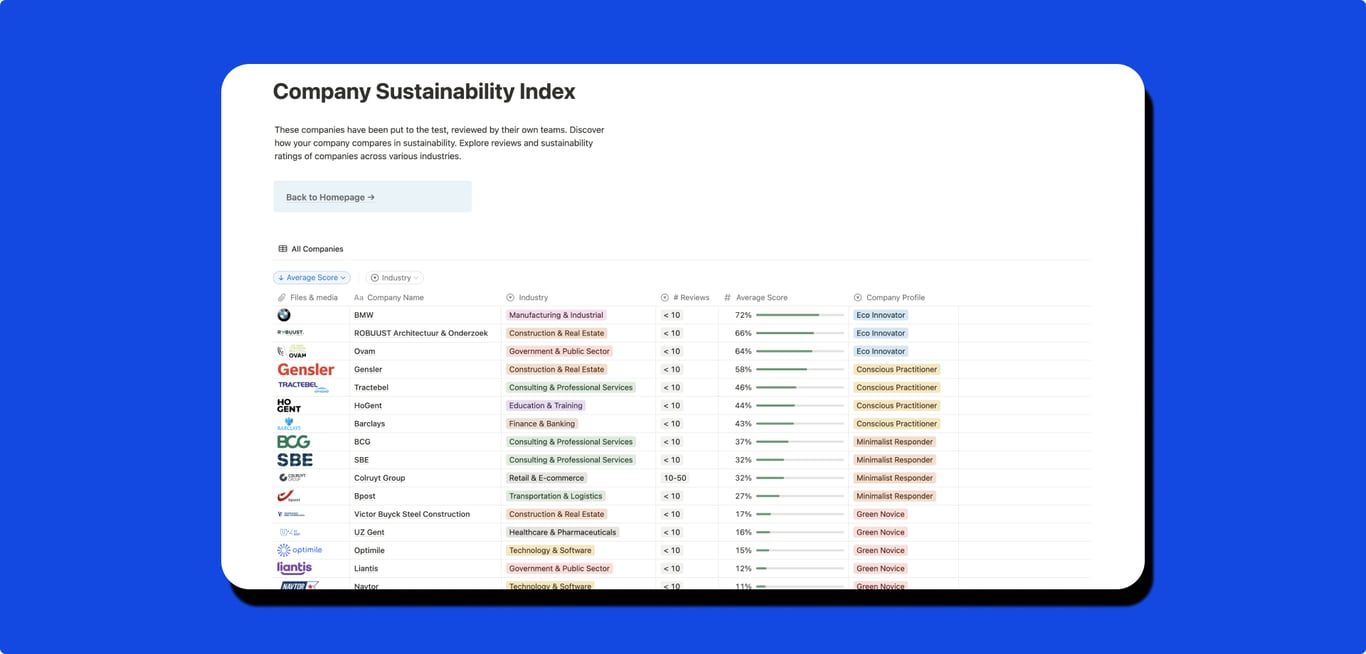
Task: Click the Industry column header label
Action: [x=533, y=298]
